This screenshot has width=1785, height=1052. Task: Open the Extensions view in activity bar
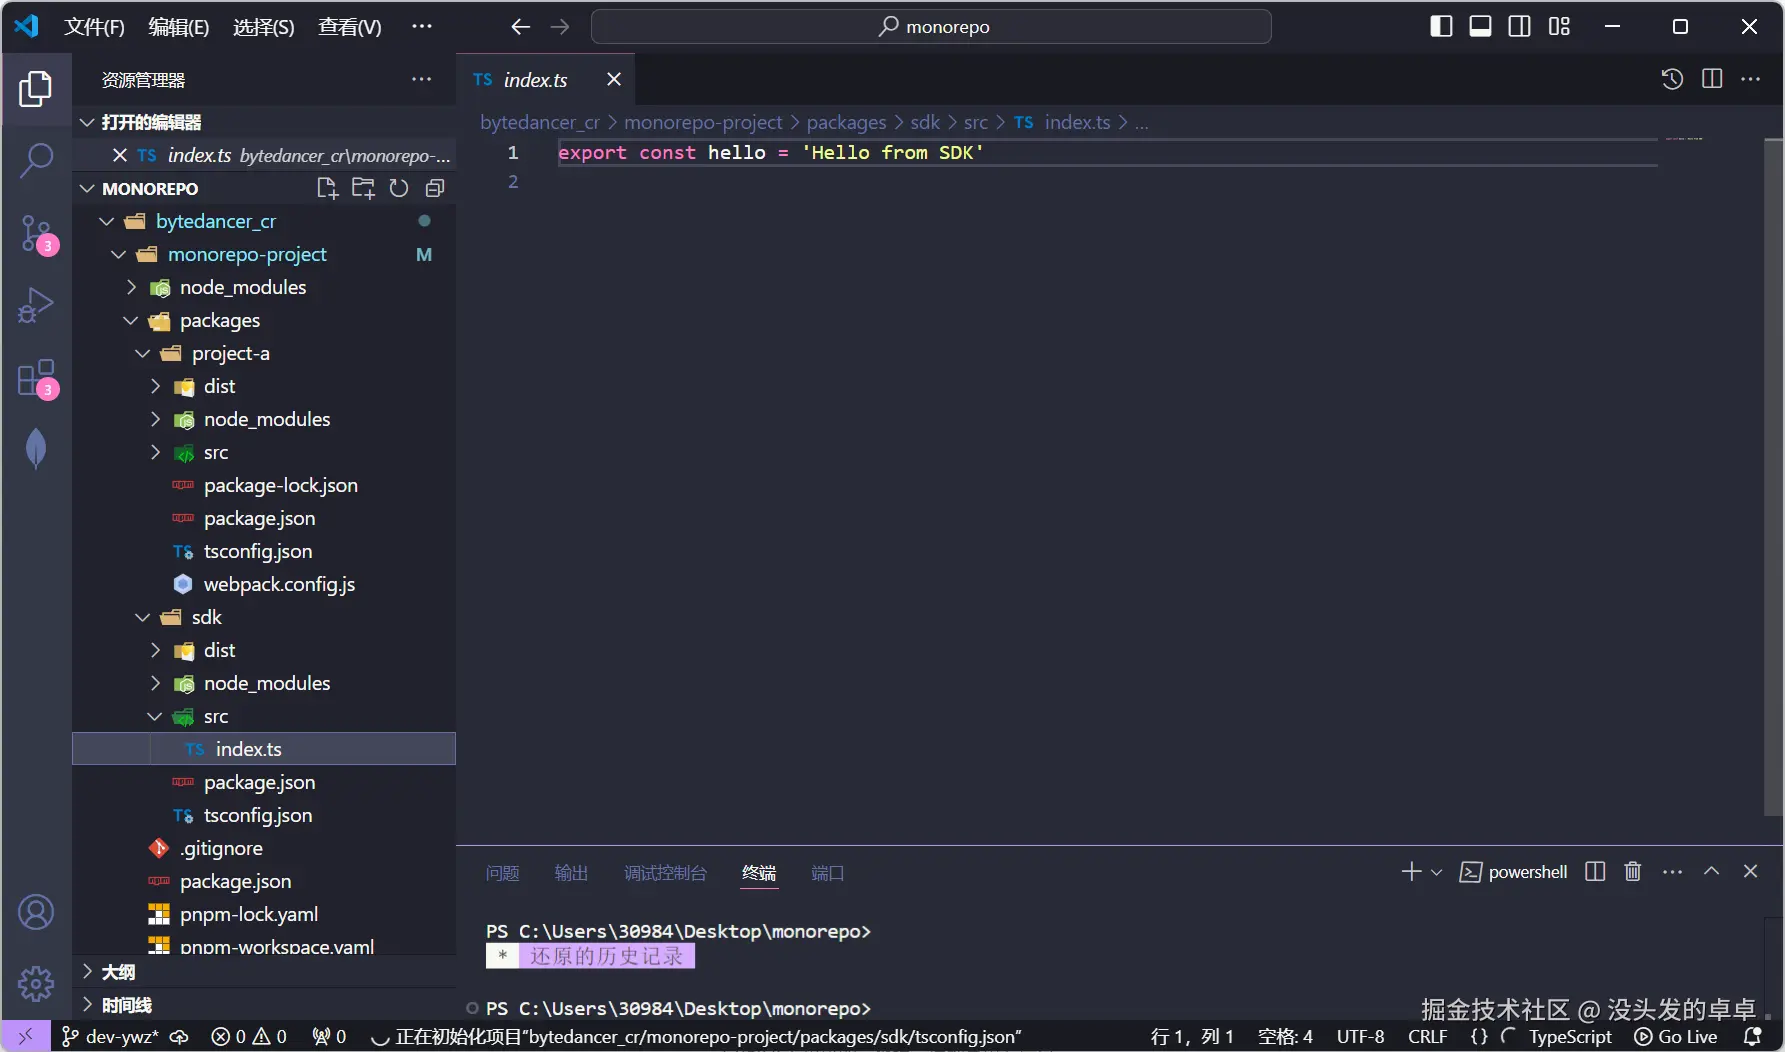pyautogui.click(x=36, y=380)
